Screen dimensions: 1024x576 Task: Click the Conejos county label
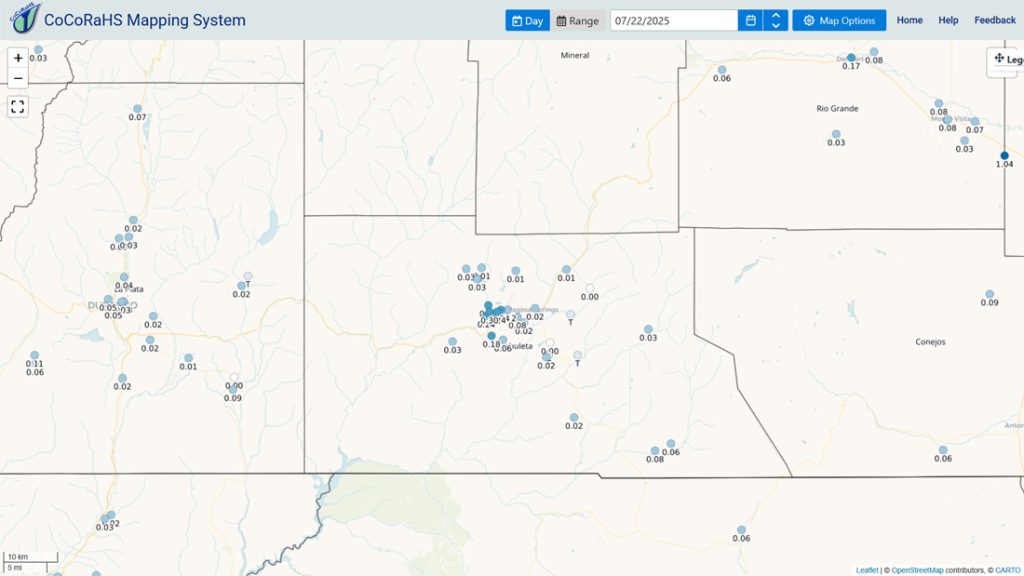coord(930,342)
